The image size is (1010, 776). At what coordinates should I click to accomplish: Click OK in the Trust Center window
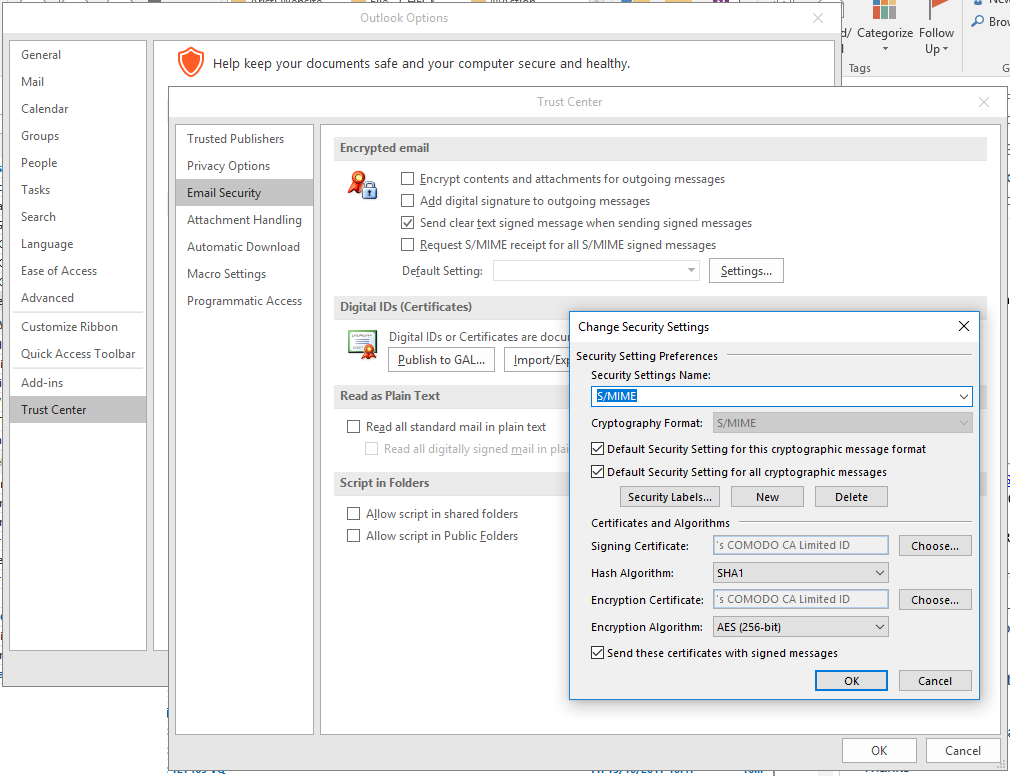coord(879,750)
